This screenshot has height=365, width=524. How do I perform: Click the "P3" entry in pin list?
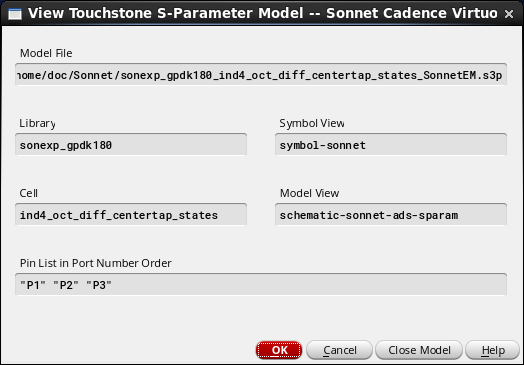(x=99, y=285)
